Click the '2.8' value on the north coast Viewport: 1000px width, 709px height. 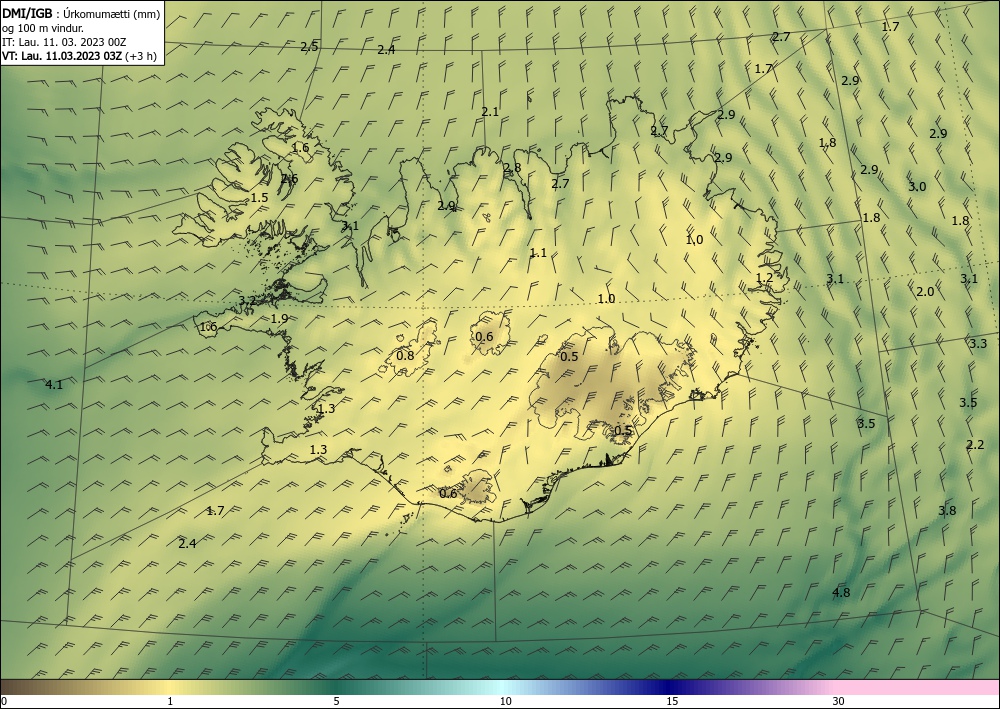click(511, 168)
